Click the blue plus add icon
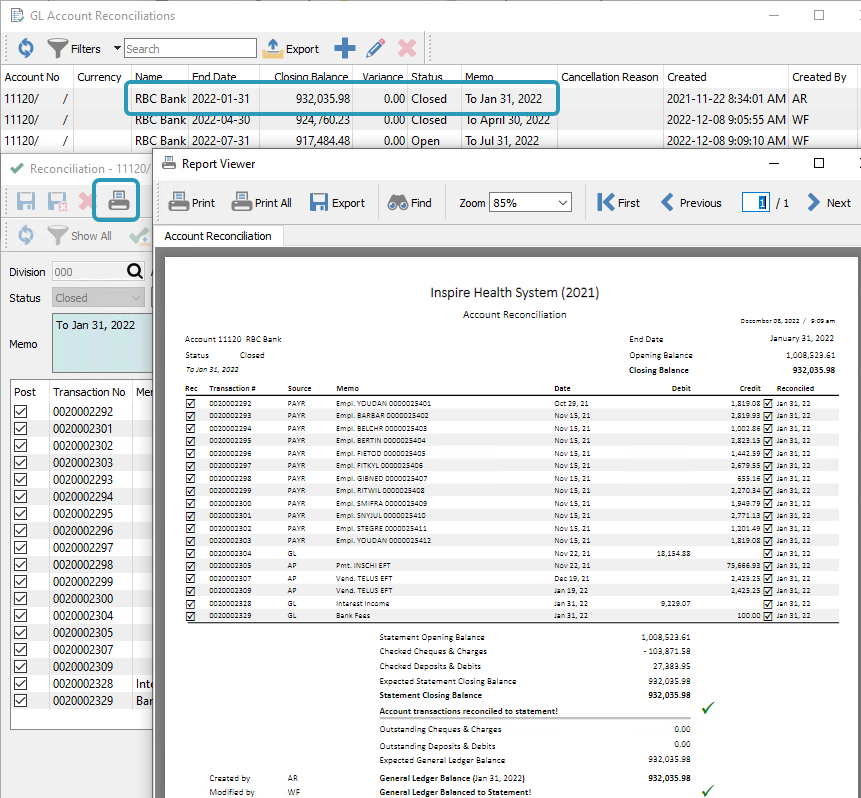The image size is (861, 798). pyautogui.click(x=345, y=48)
